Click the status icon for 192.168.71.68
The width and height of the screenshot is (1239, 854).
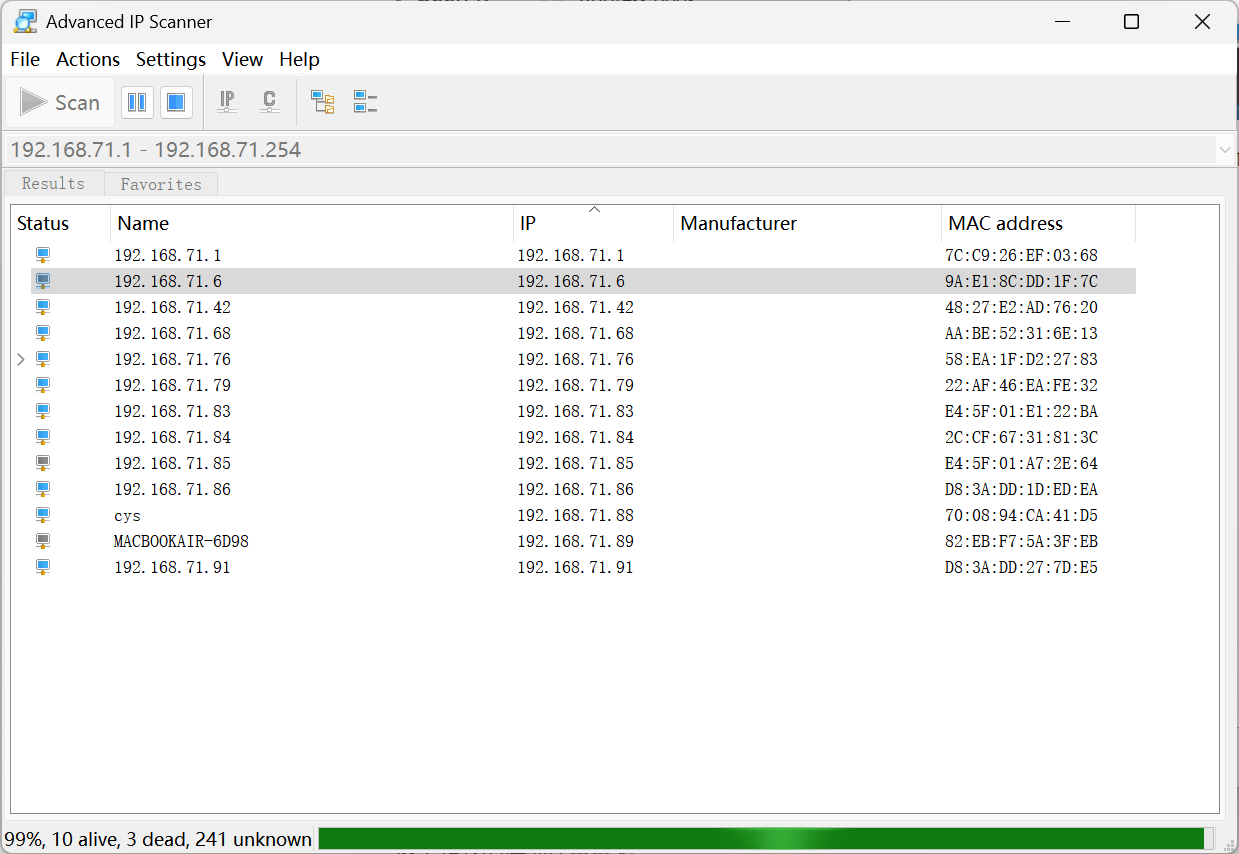[43, 333]
